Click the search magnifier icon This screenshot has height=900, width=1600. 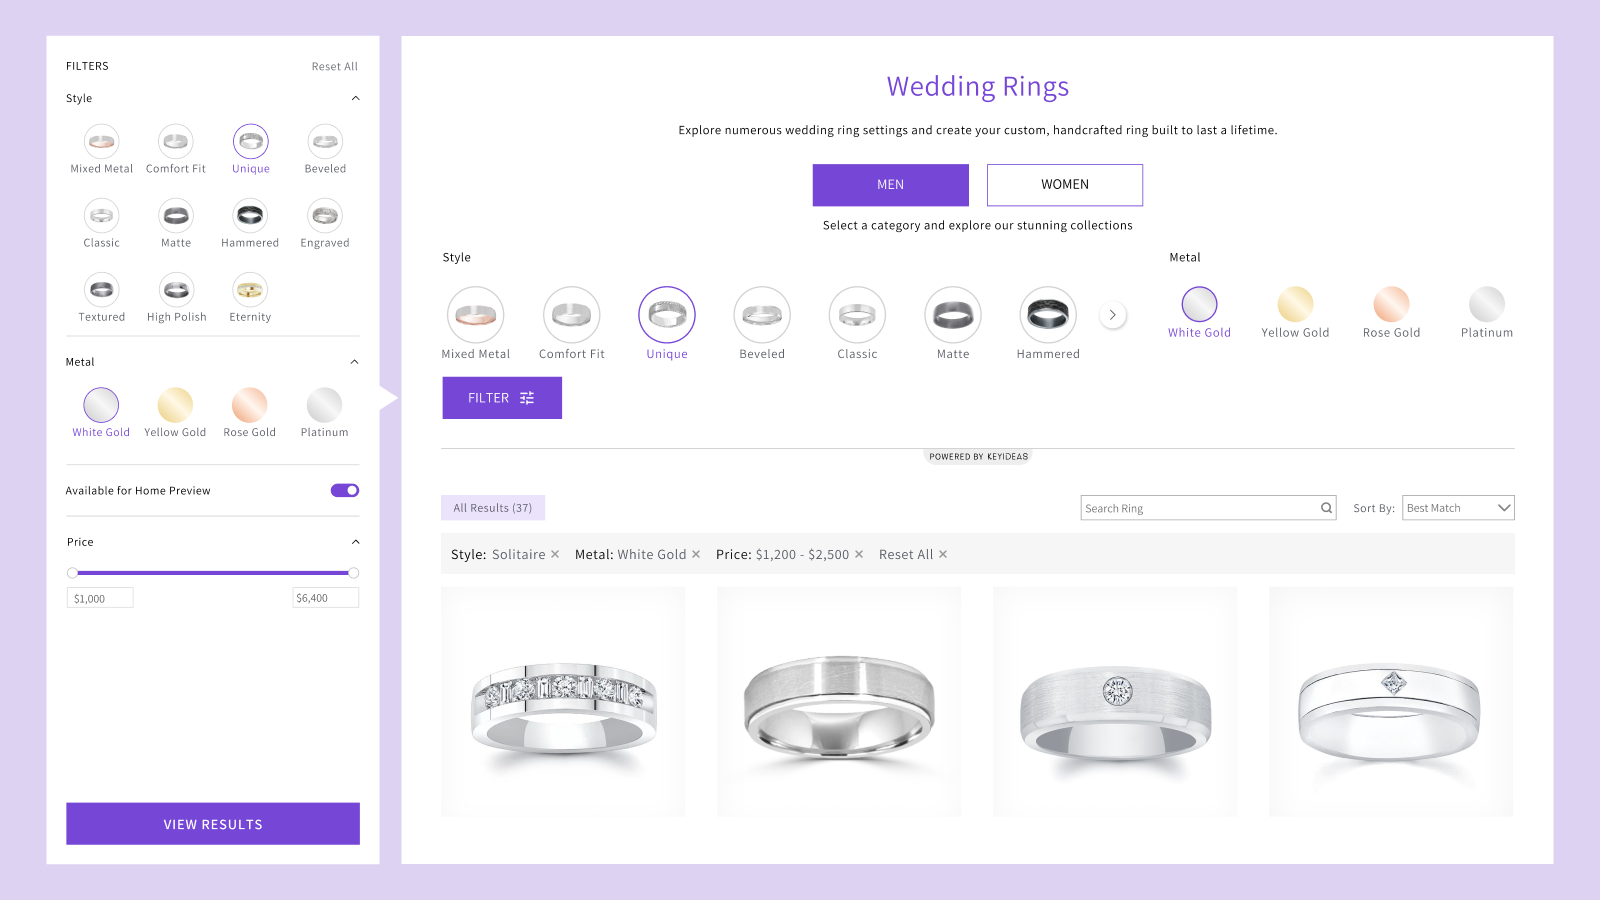1326,508
